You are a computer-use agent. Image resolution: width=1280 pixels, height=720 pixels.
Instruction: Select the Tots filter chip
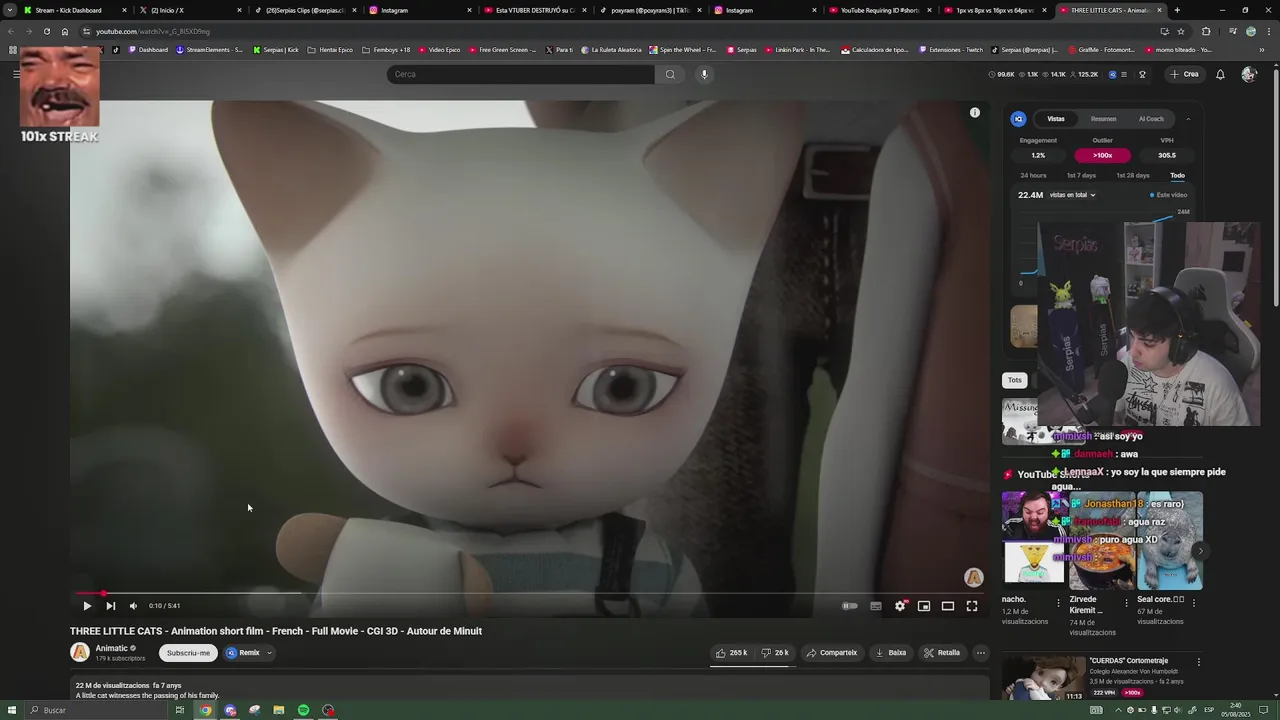point(1015,380)
